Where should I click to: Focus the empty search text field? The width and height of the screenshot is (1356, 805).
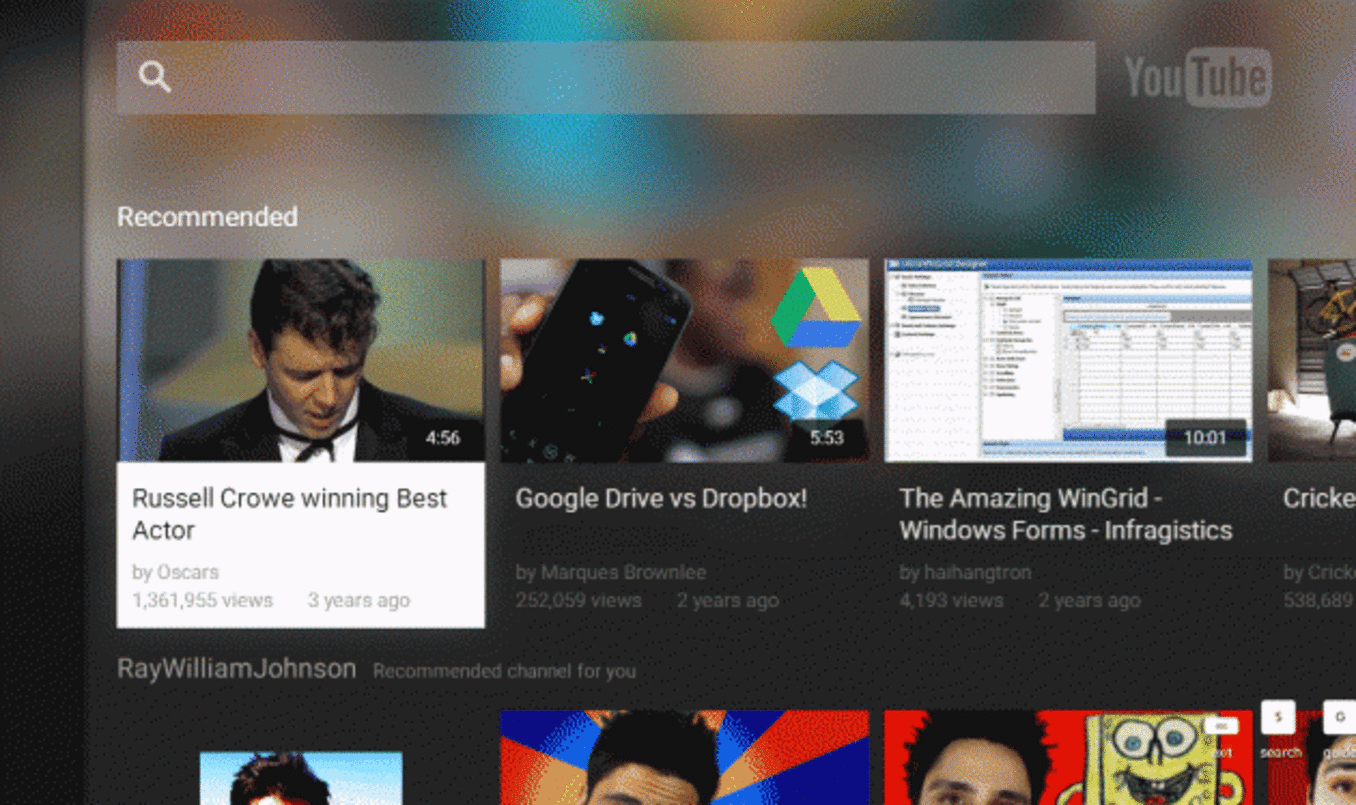(630, 77)
